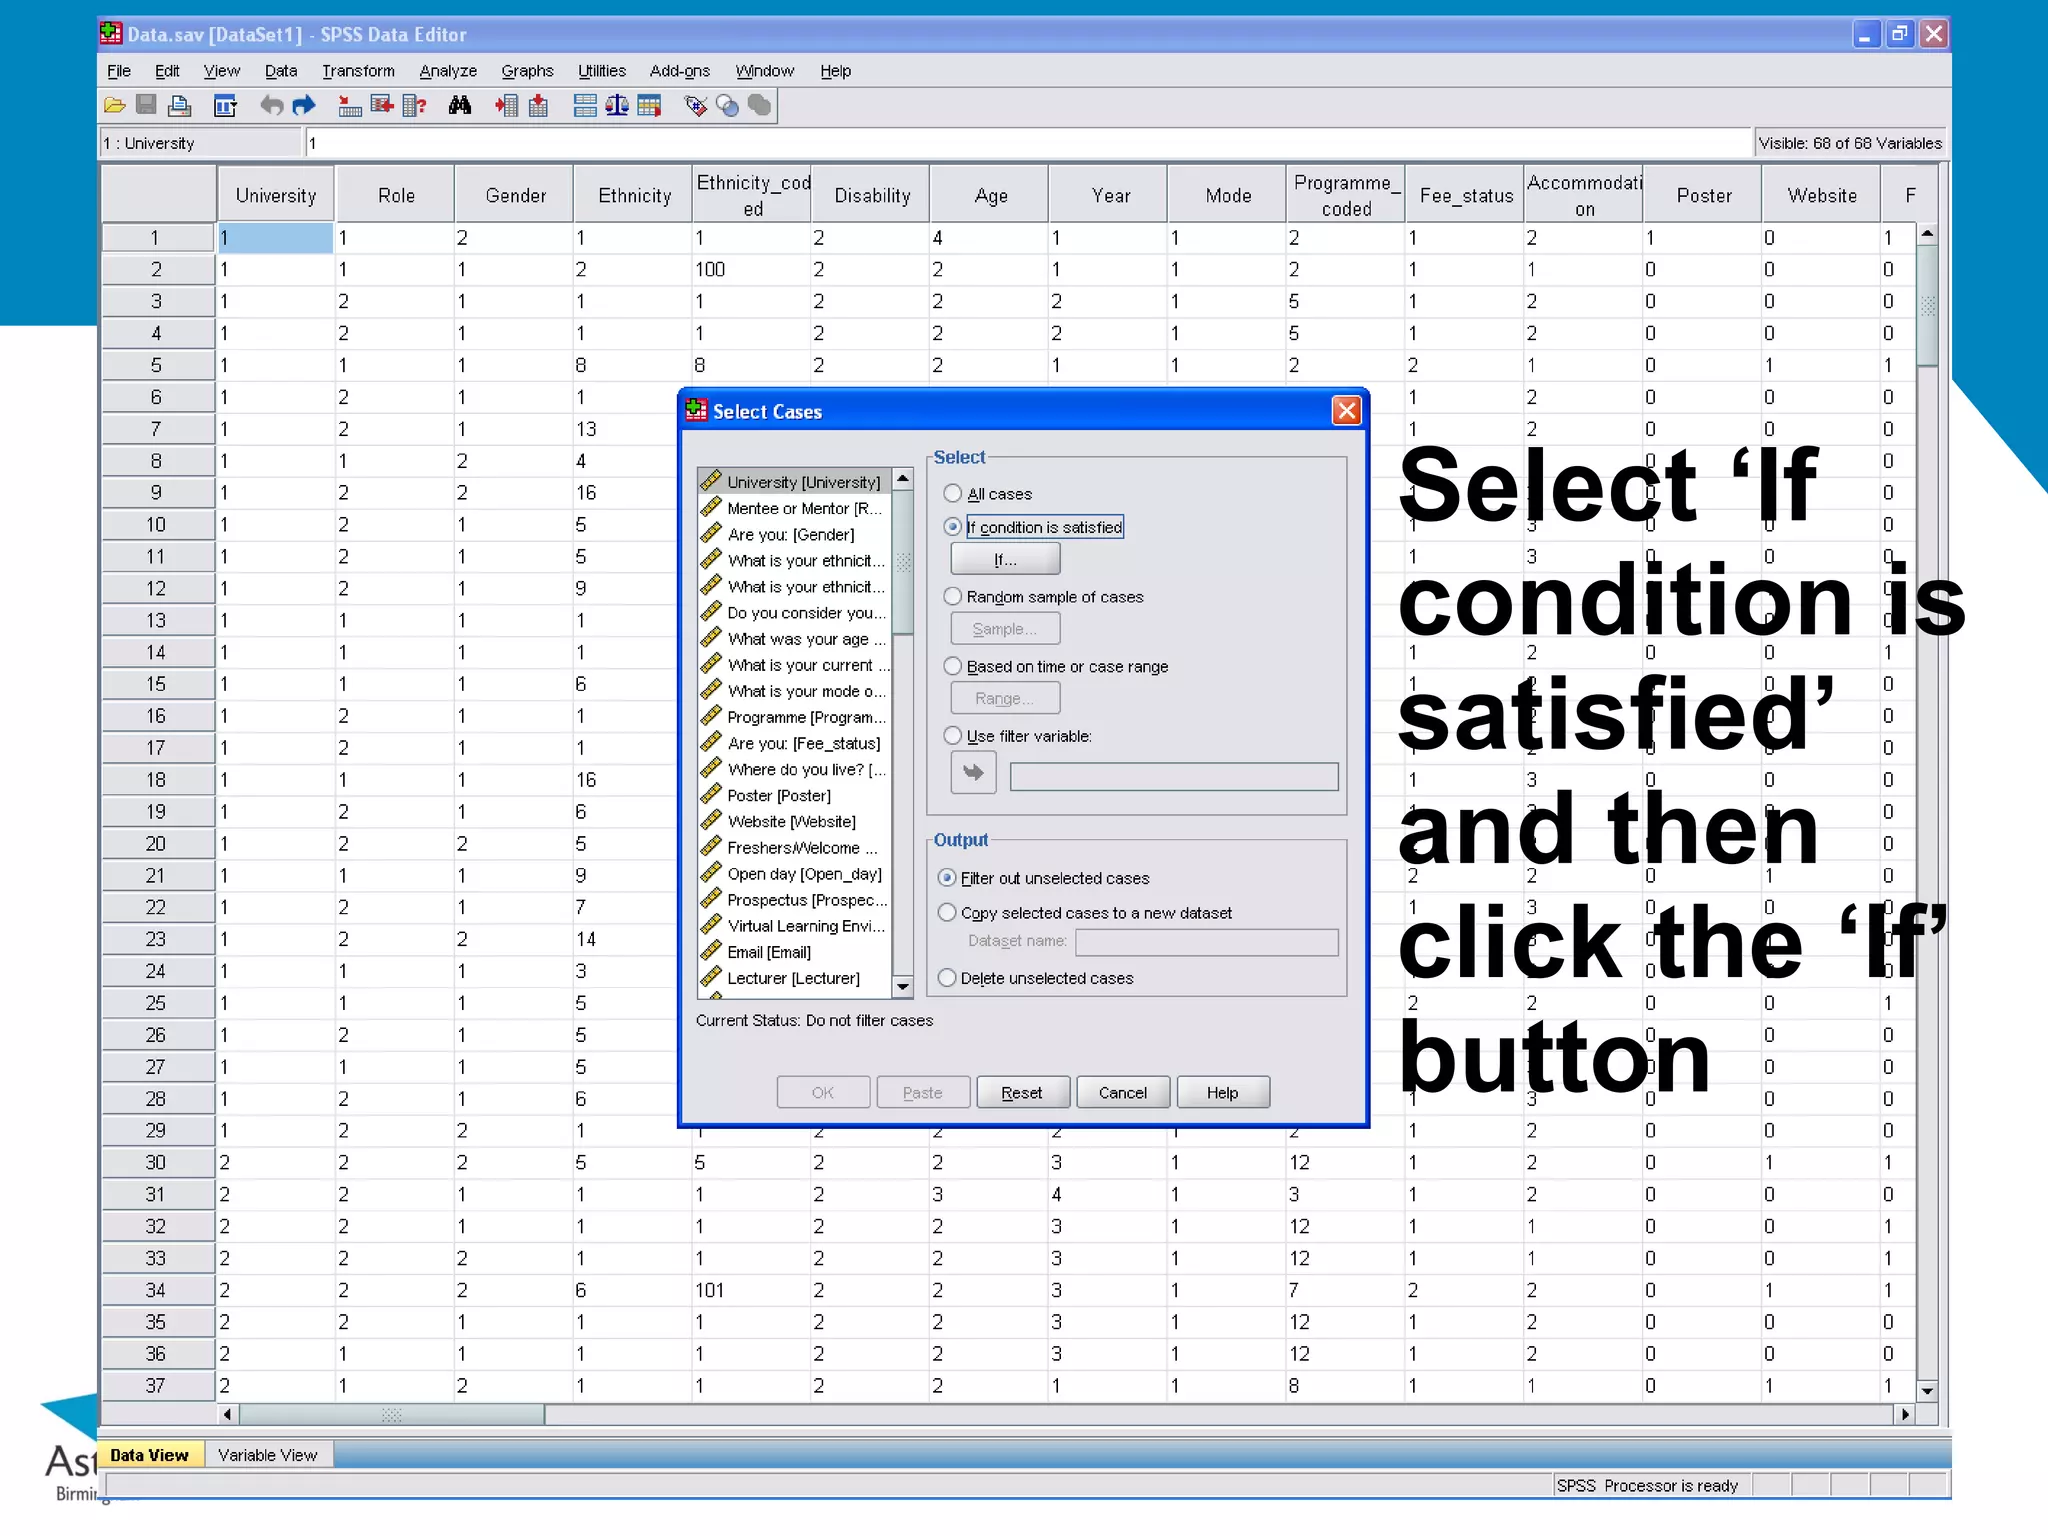Open the Analyze menu
This screenshot has height=1536, width=2048.
click(x=448, y=71)
